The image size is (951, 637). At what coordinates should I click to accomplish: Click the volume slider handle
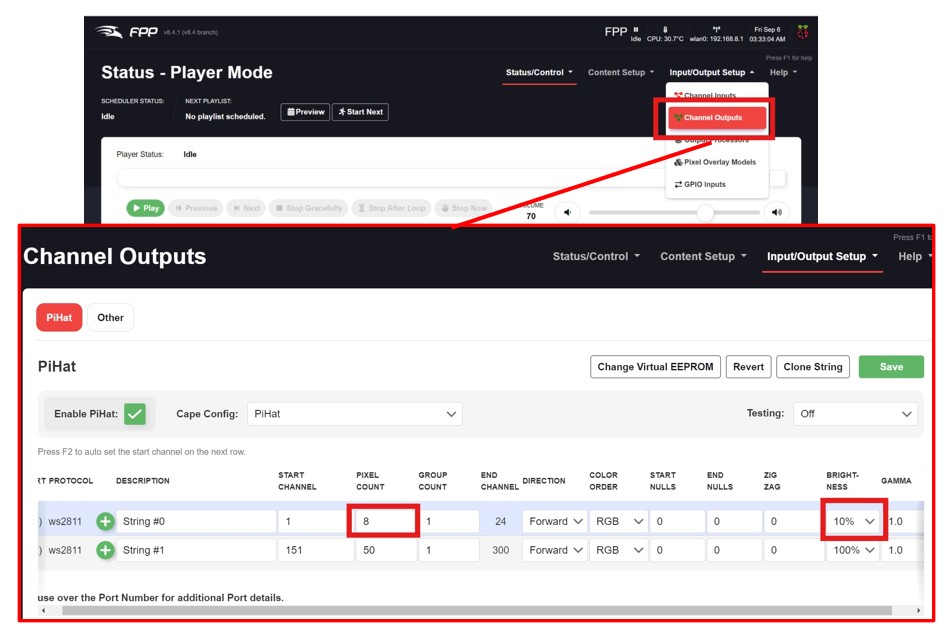point(706,212)
